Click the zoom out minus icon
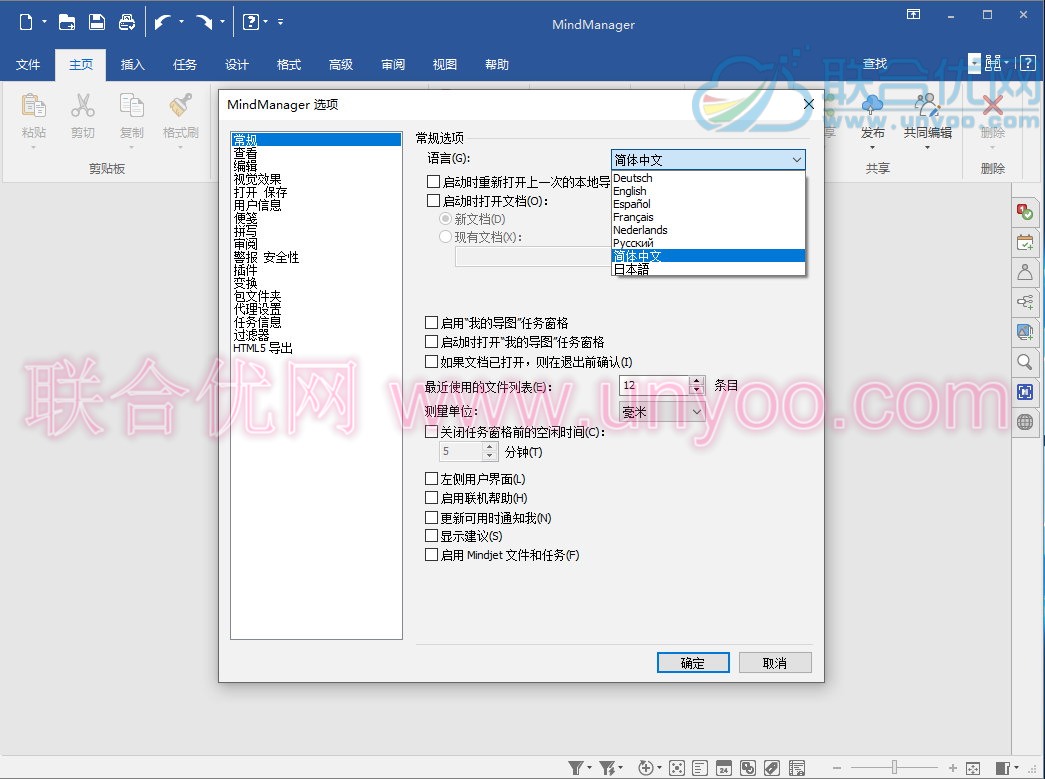The height and width of the screenshot is (779, 1045). click(837, 768)
